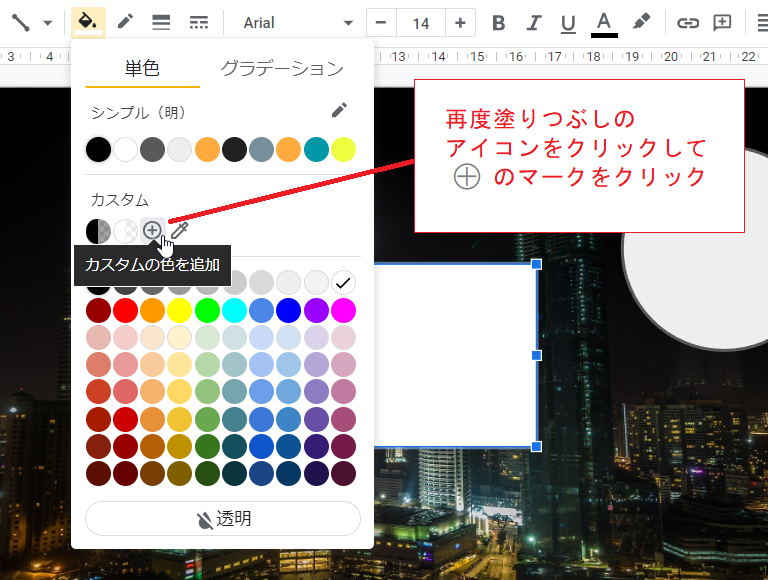
Task: Select the orange color swatch
Action: coord(152,311)
